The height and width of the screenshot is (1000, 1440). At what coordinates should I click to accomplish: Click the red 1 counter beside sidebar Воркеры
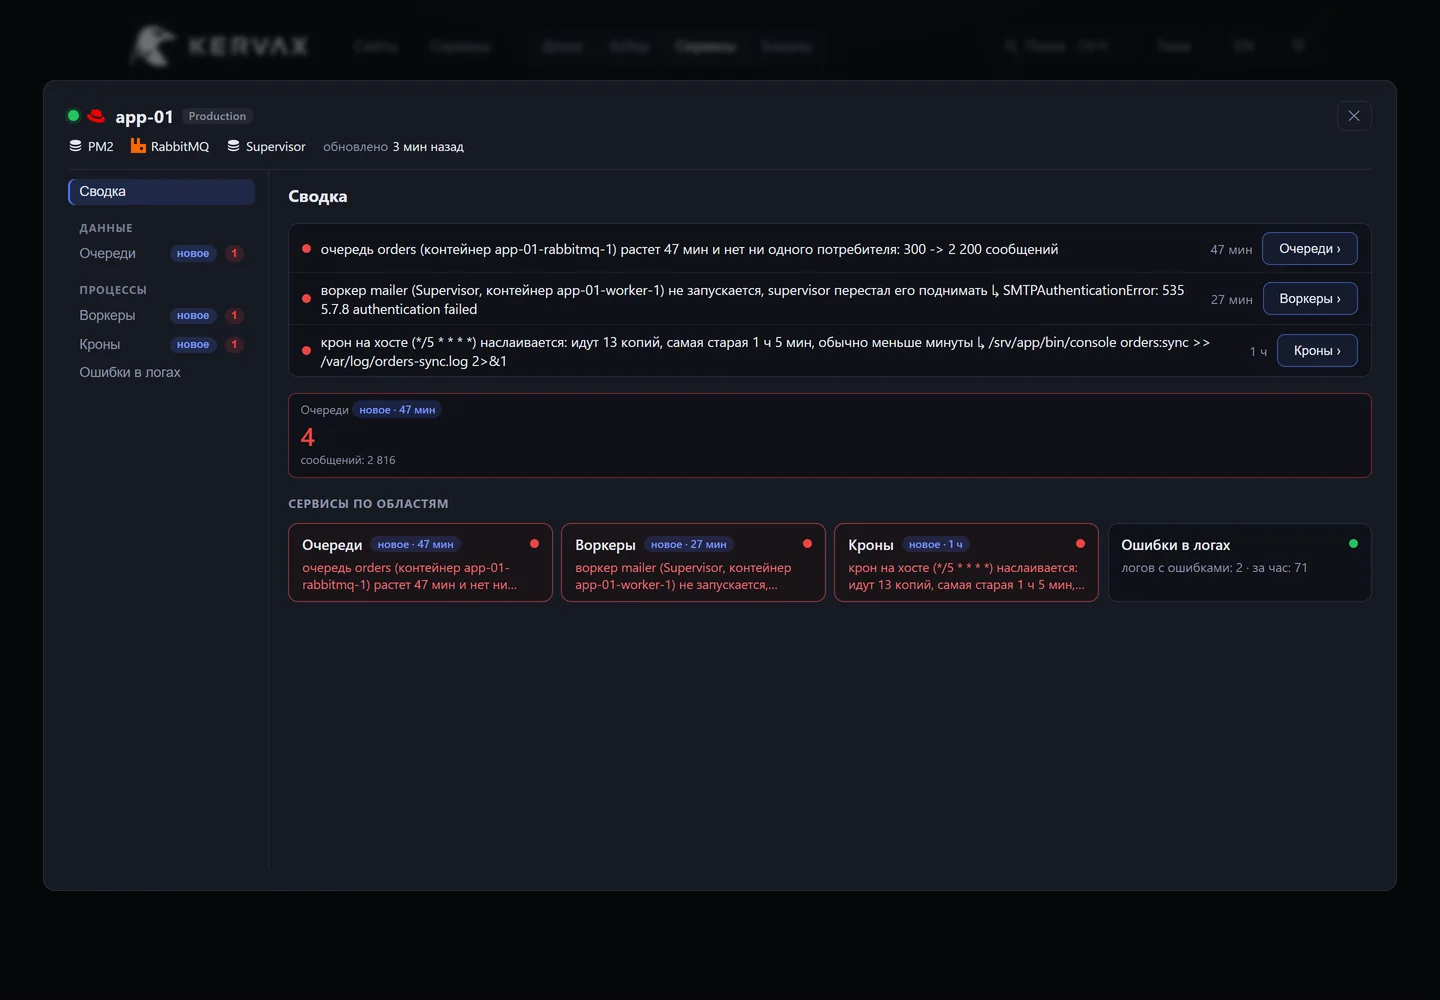(234, 316)
